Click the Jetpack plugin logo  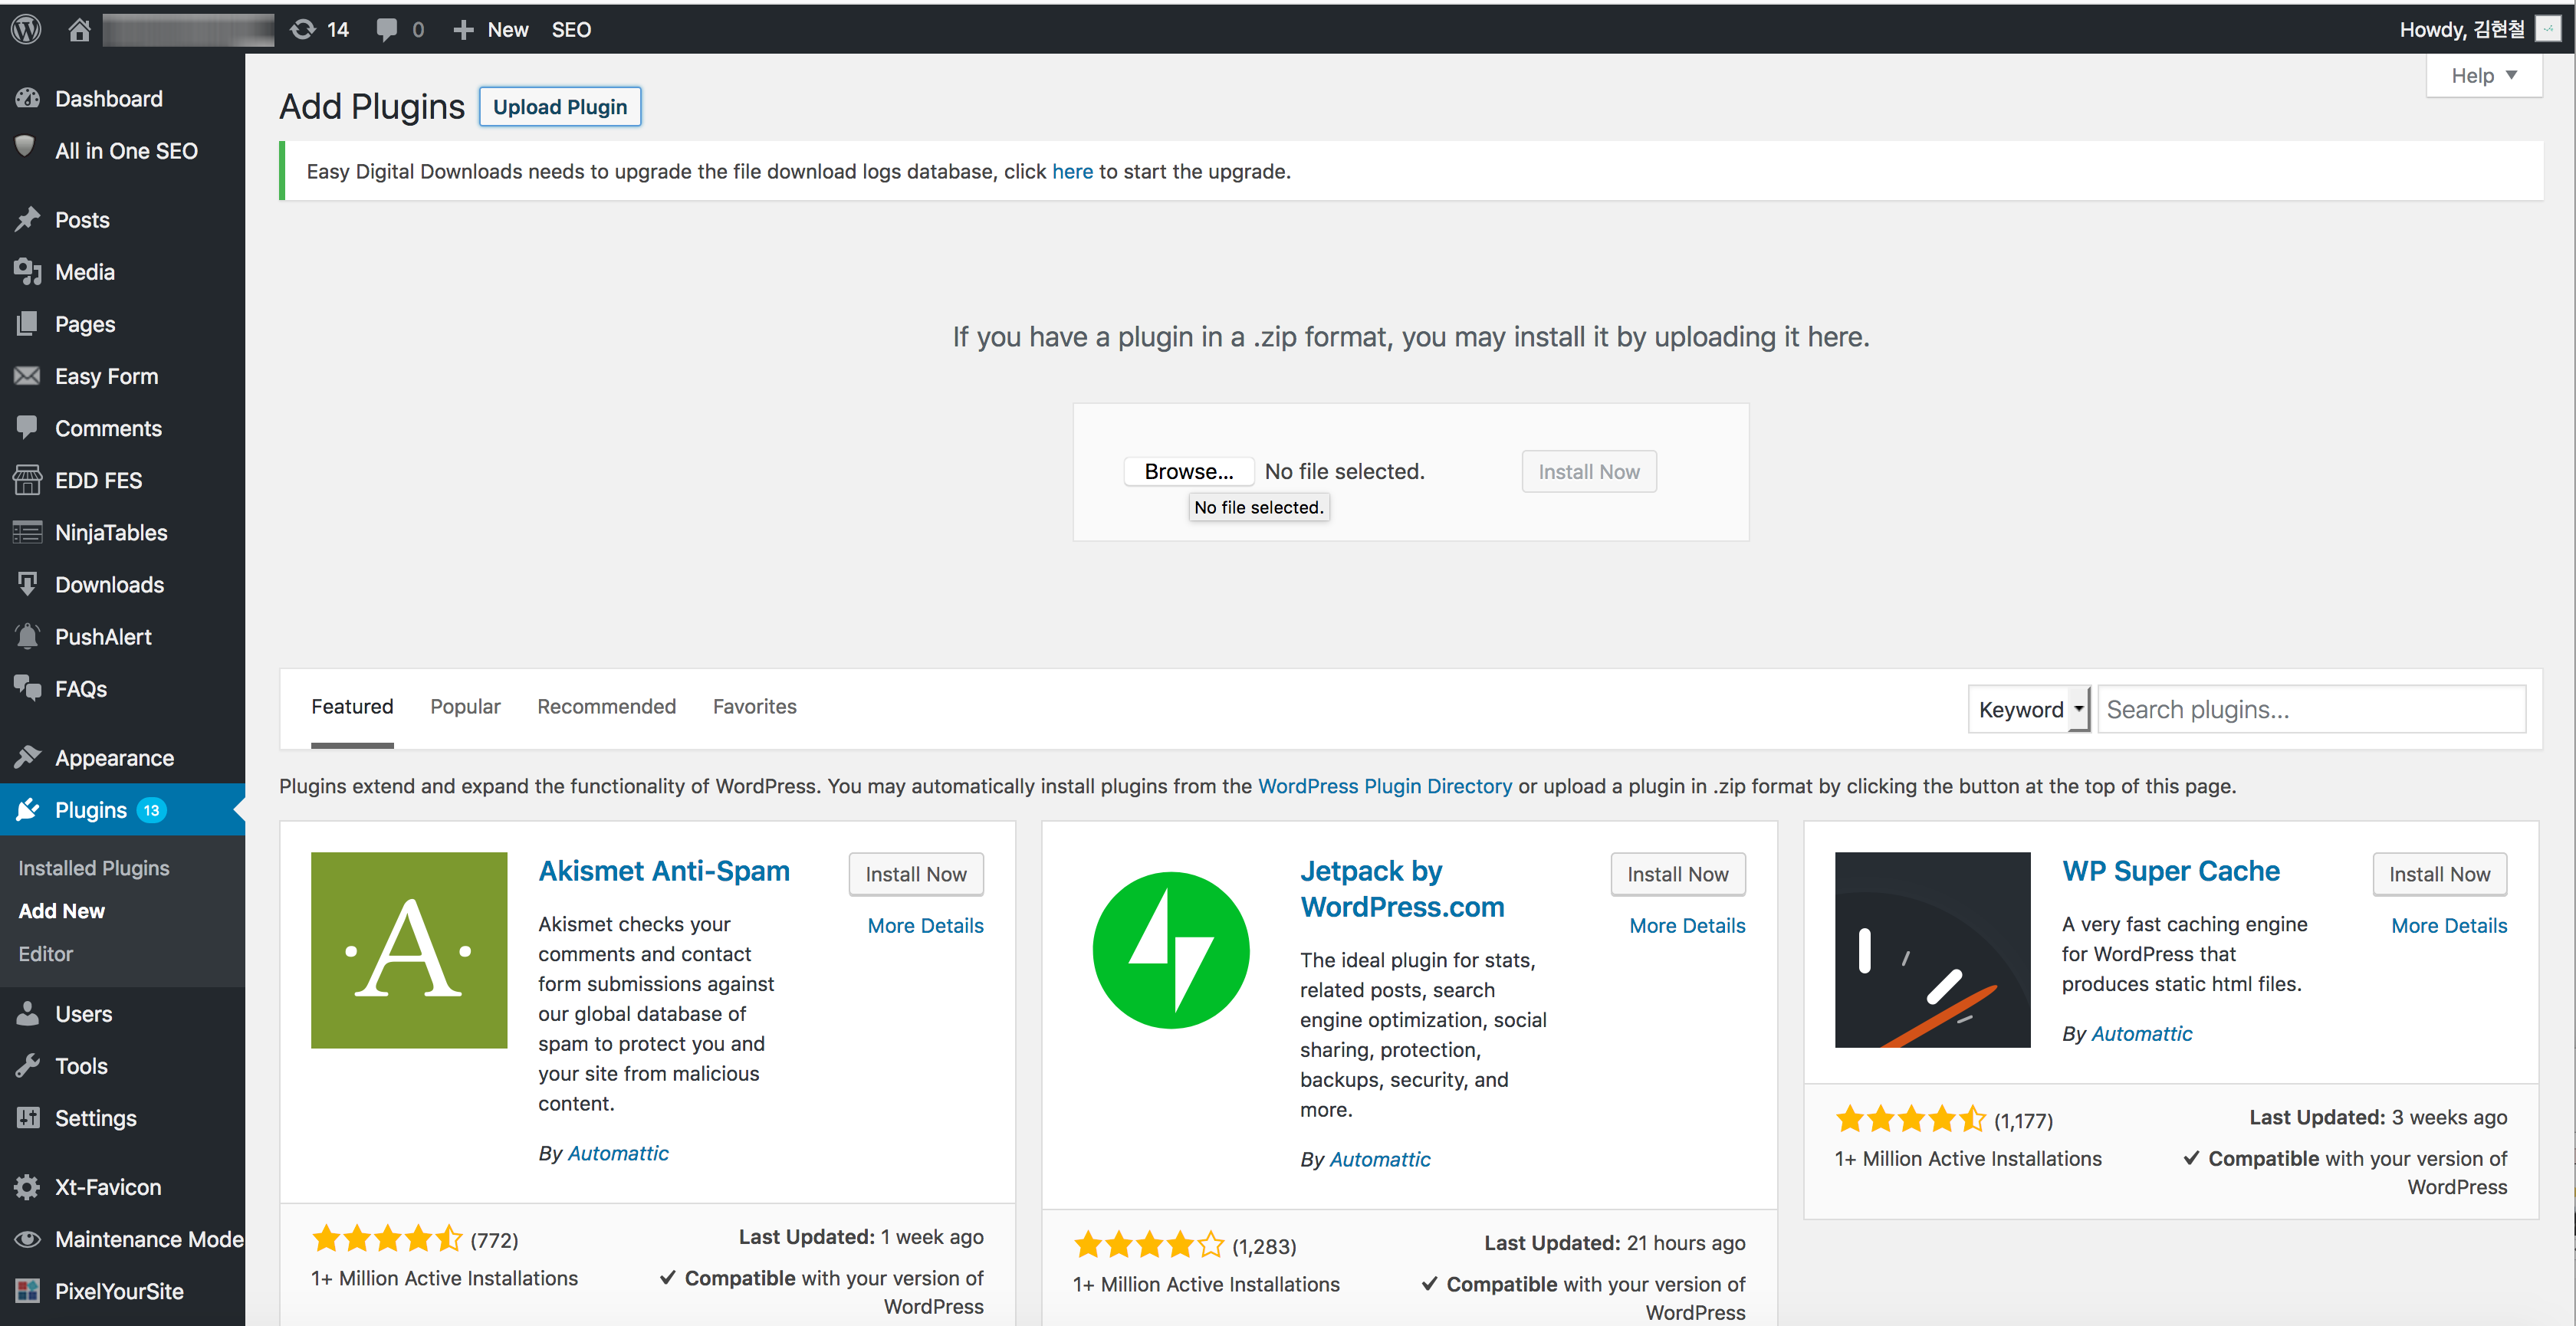1171,950
